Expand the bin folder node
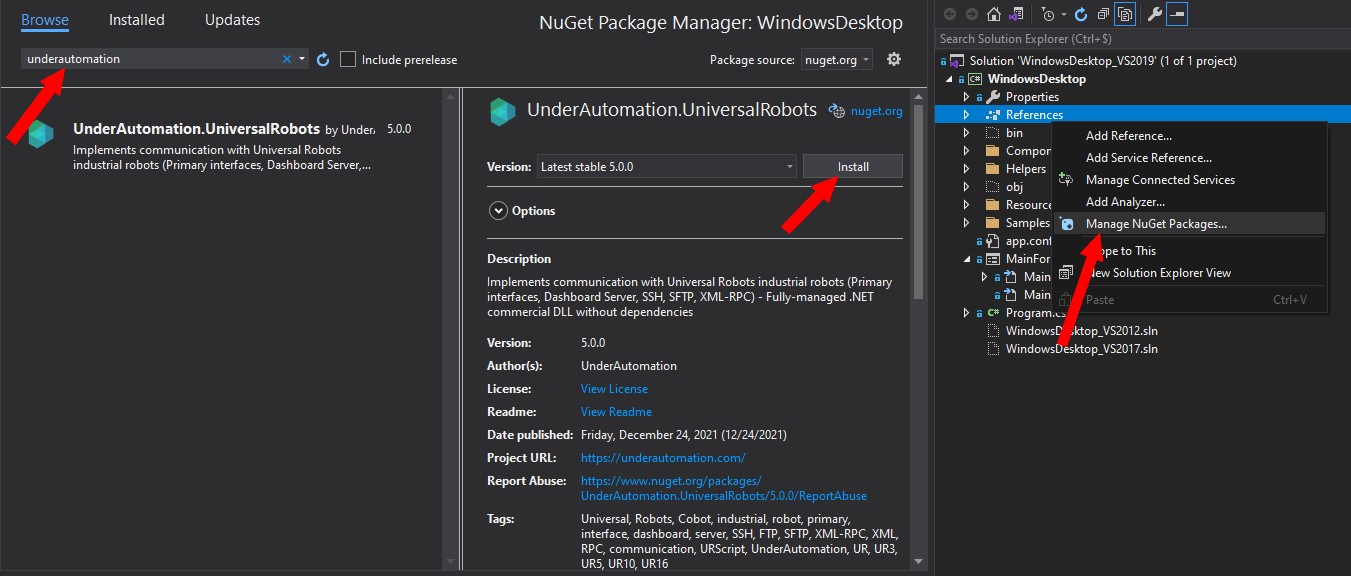The height and width of the screenshot is (576, 1351). pos(967,133)
